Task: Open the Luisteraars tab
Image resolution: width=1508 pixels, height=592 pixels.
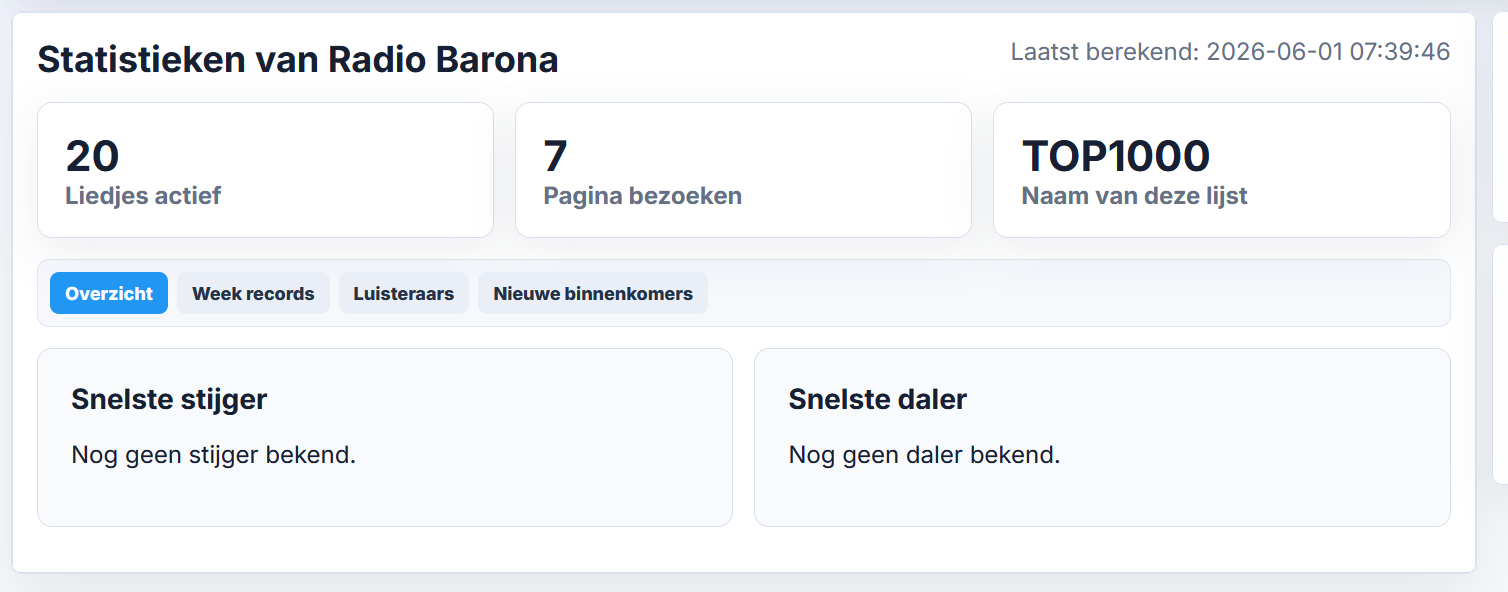Action: click(x=404, y=293)
